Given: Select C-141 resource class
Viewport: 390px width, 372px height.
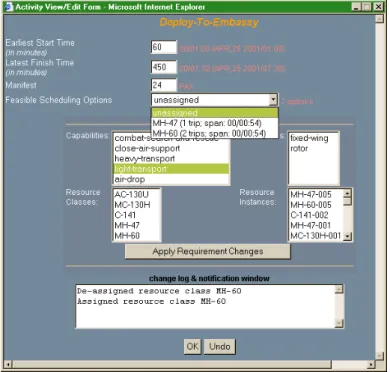Looking at the screenshot, I should coord(137,215).
